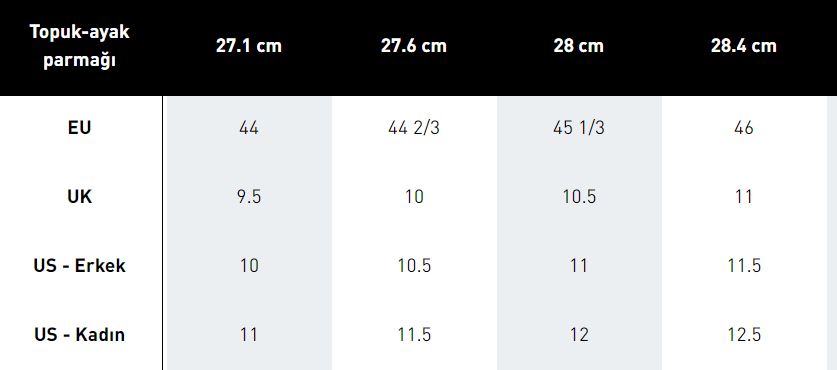
Task: Click the 28 cm column header
Action: tap(579, 46)
